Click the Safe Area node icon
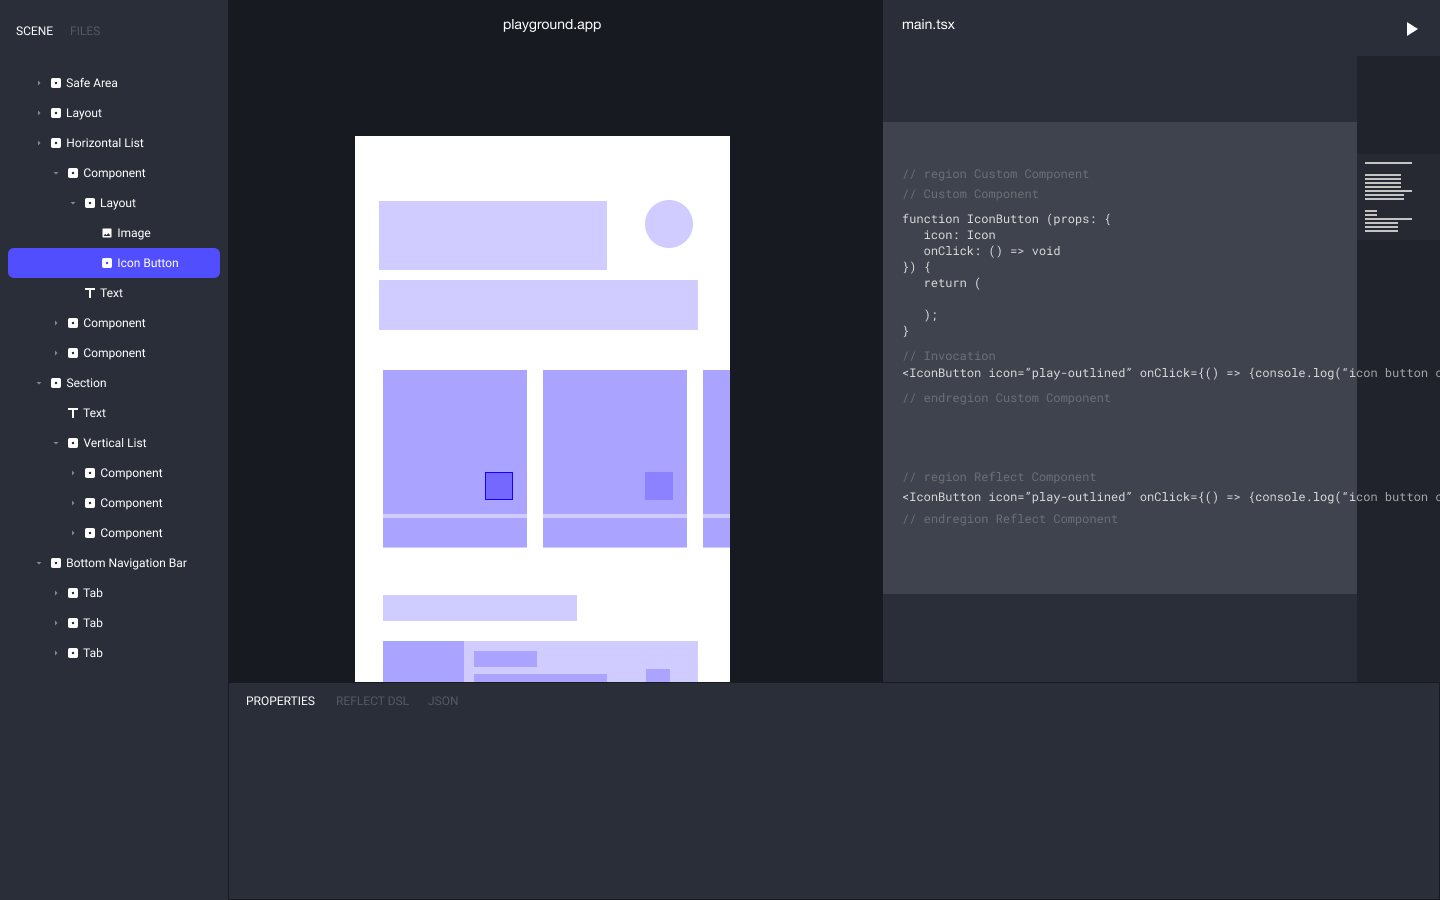 (56, 83)
